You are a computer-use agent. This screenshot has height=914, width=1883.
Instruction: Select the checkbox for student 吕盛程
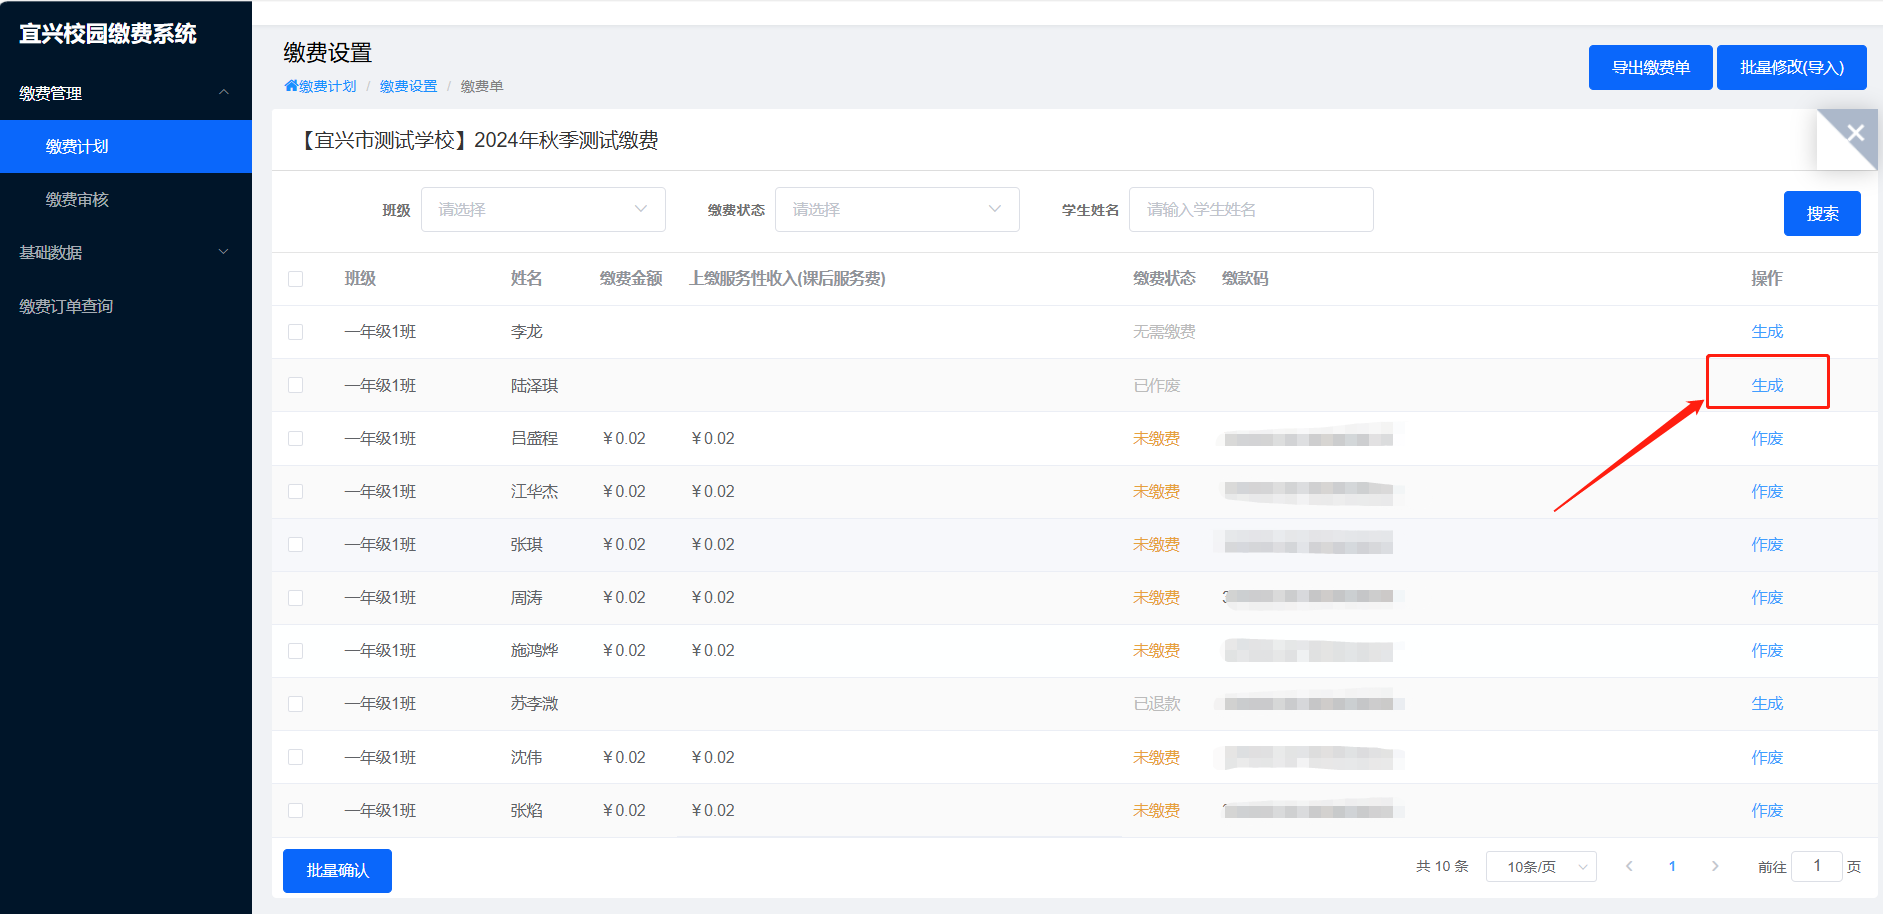[x=296, y=438]
